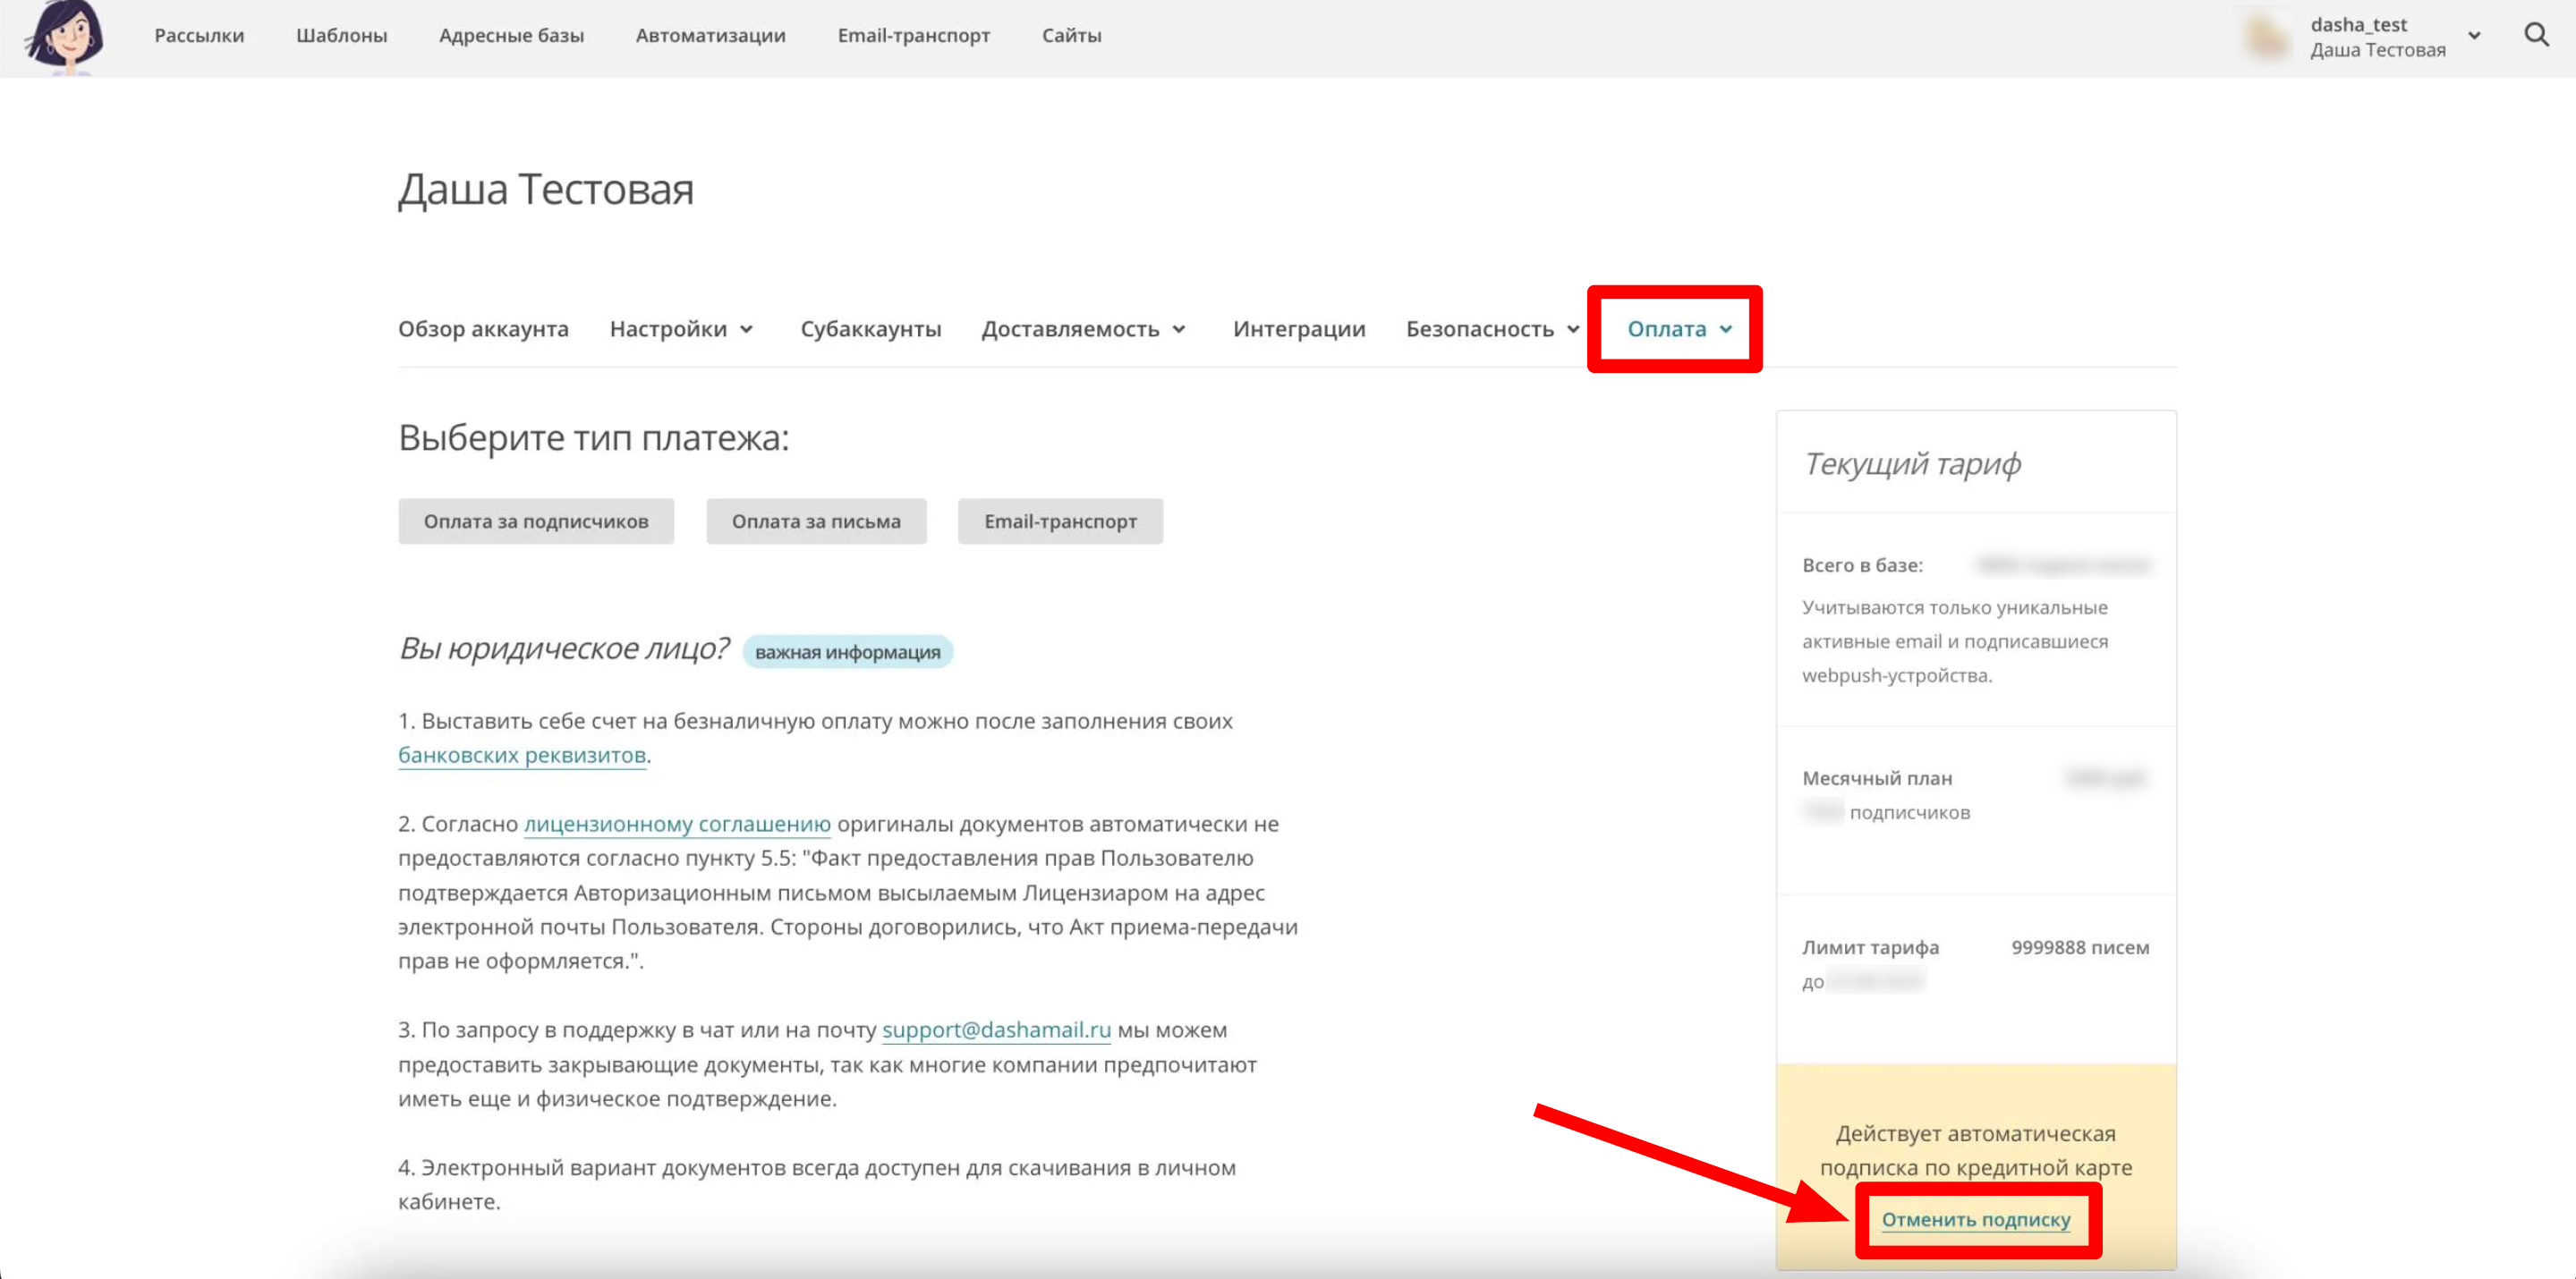The image size is (2576, 1279).
Task: Open the Рассылки top menu
Action: 199,36
